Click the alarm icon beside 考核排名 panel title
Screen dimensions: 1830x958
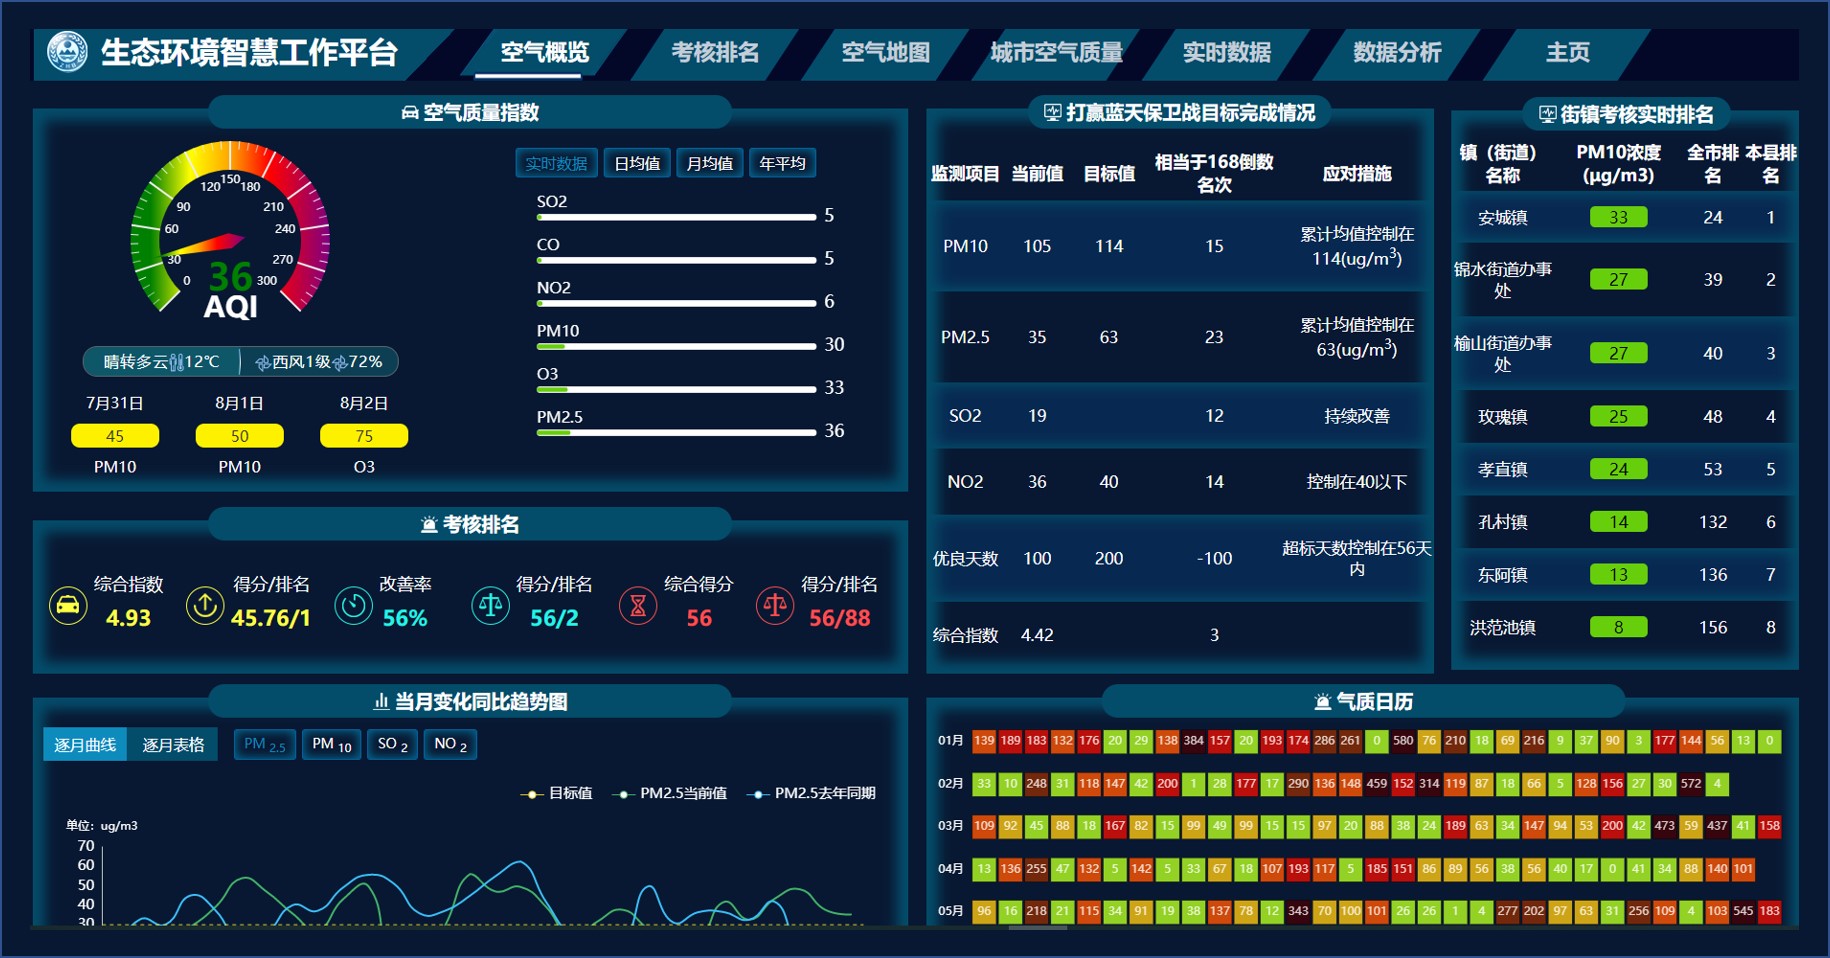coord(429,525)
